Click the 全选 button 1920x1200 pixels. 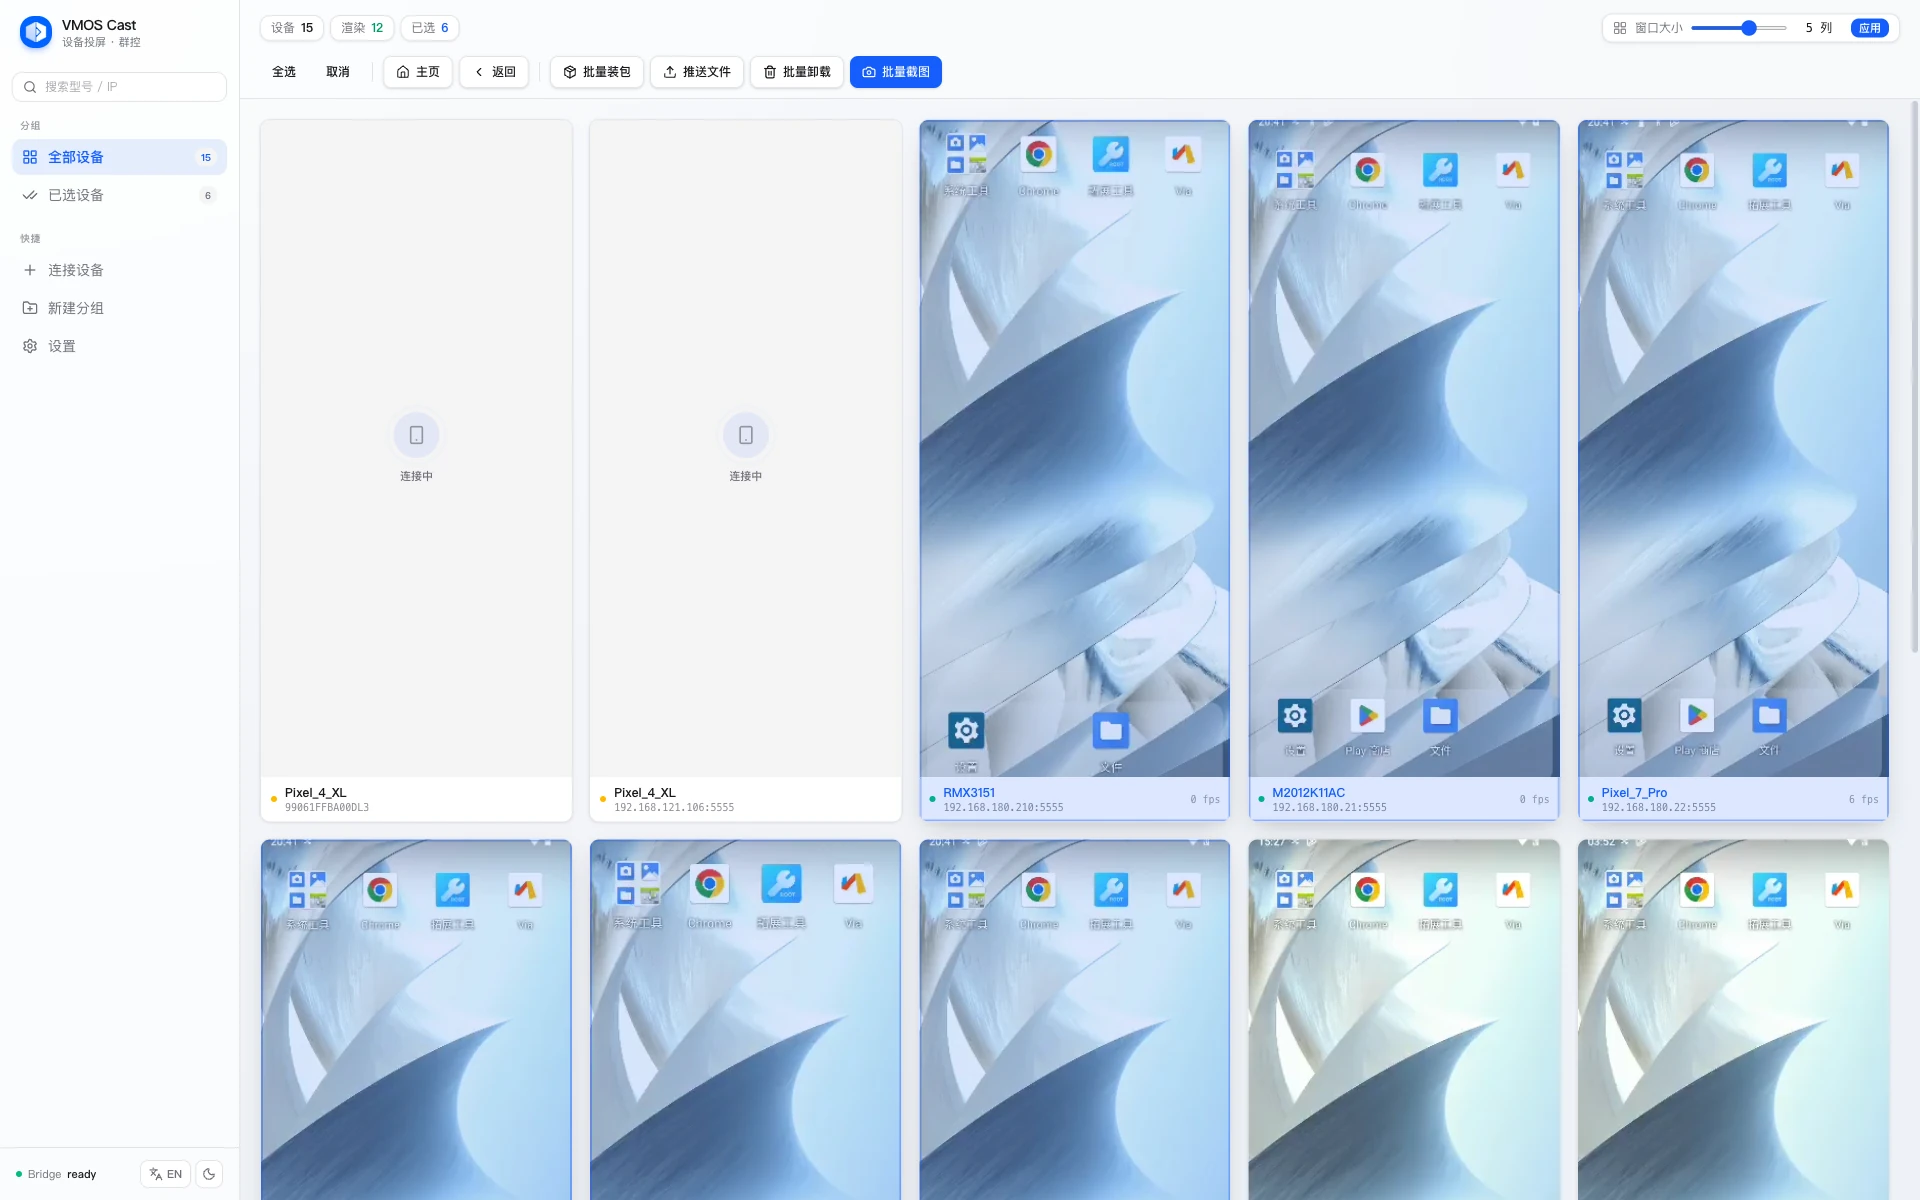point(284,72)
